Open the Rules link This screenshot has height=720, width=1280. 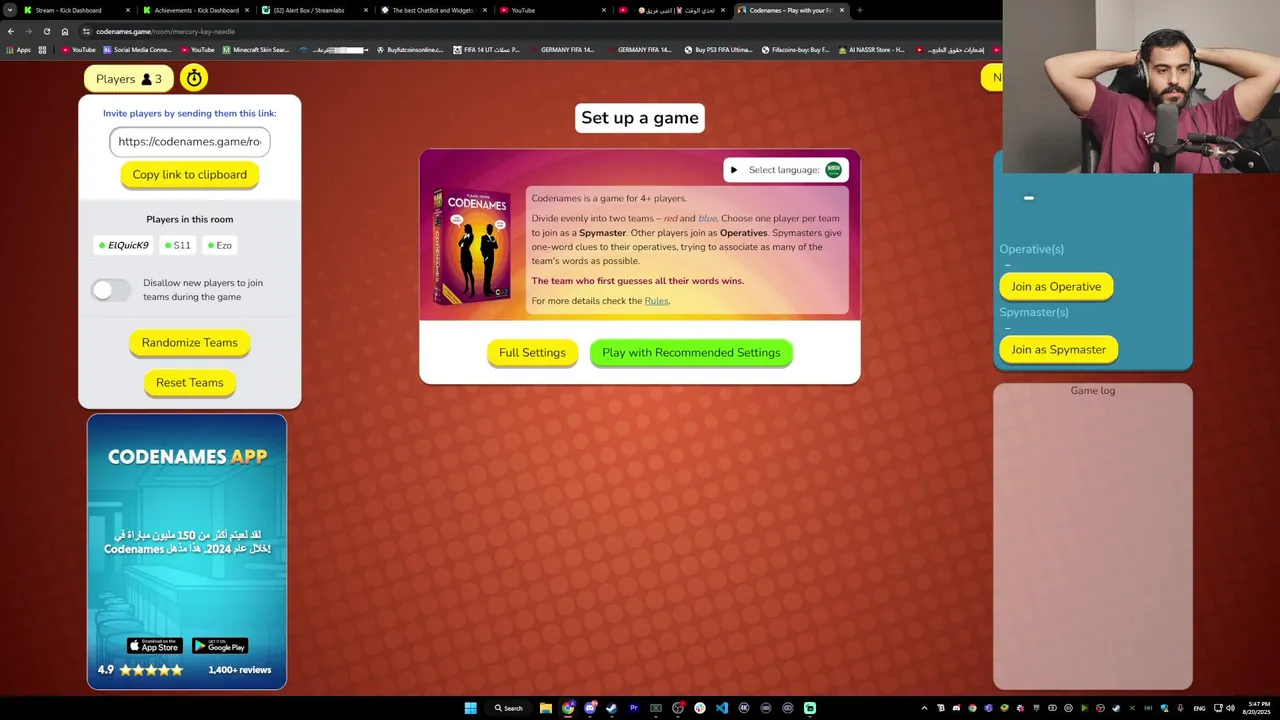656,301
